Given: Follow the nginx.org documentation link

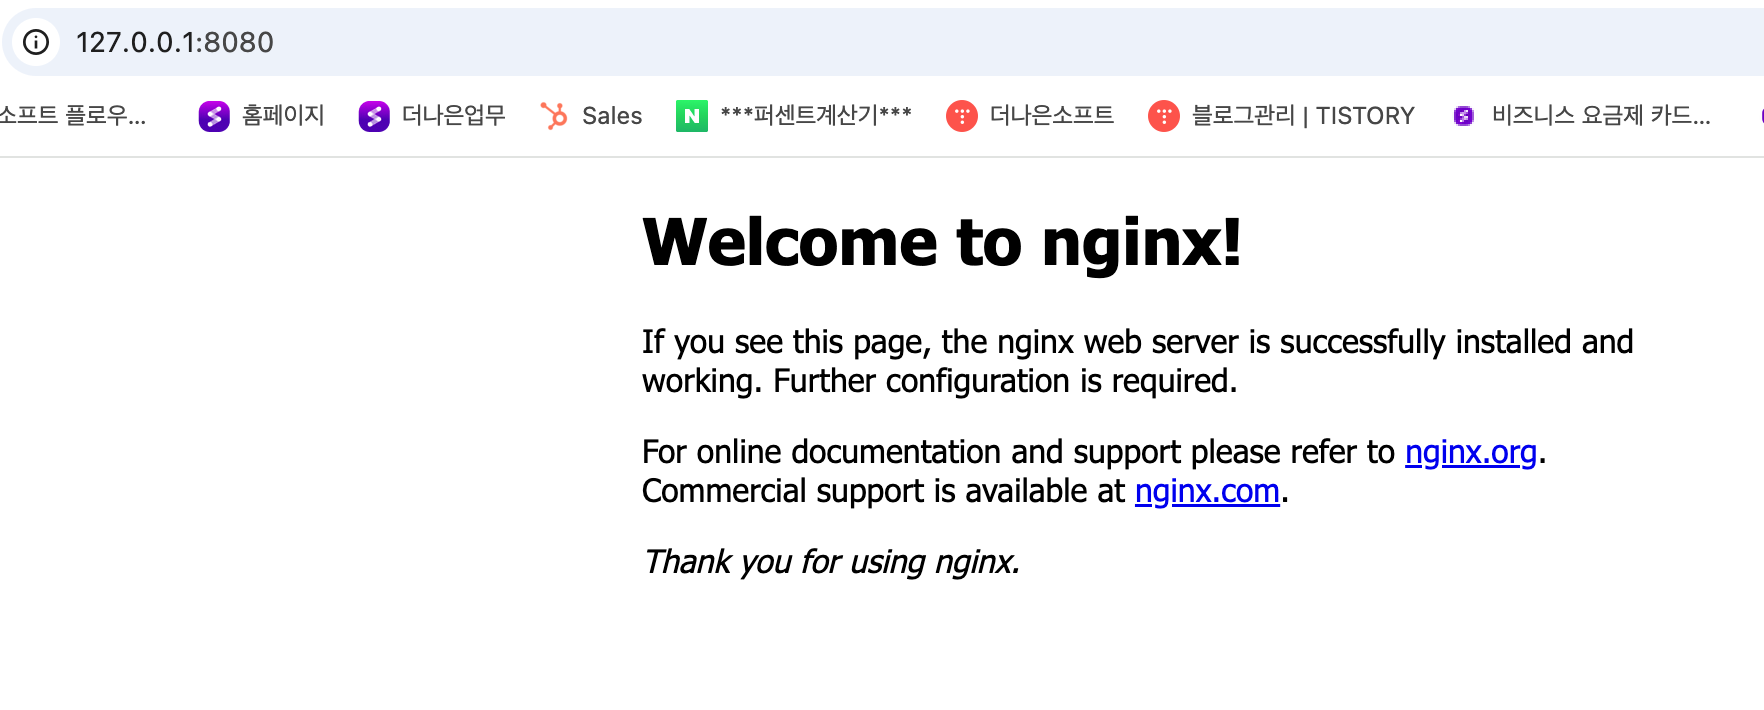Looking at the screenshot, I should click(x=1470, y=452).
